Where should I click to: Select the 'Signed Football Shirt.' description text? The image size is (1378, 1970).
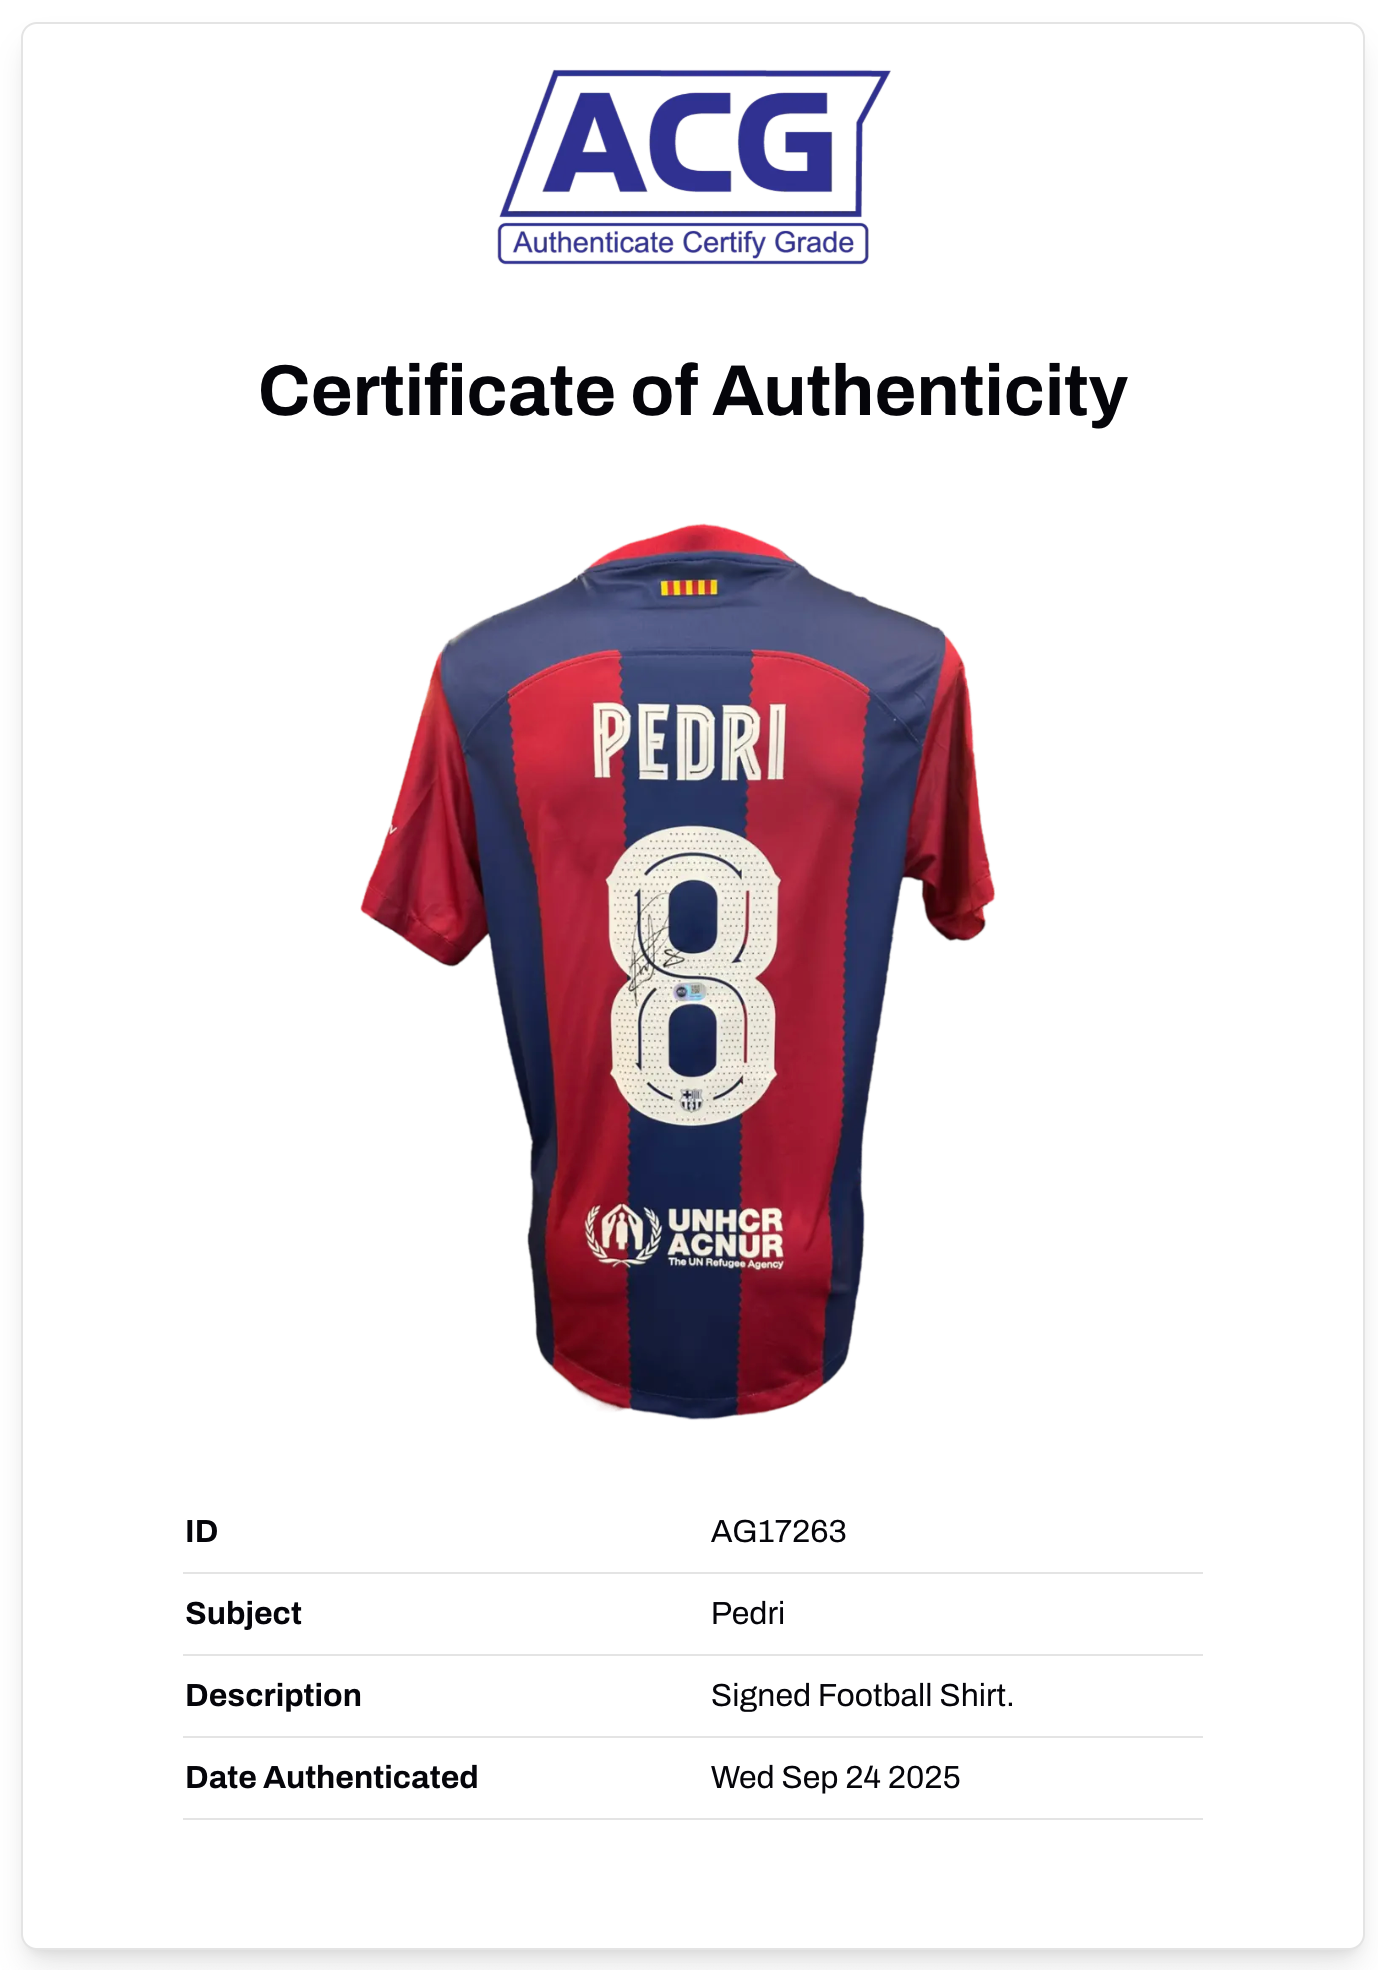862,1695
